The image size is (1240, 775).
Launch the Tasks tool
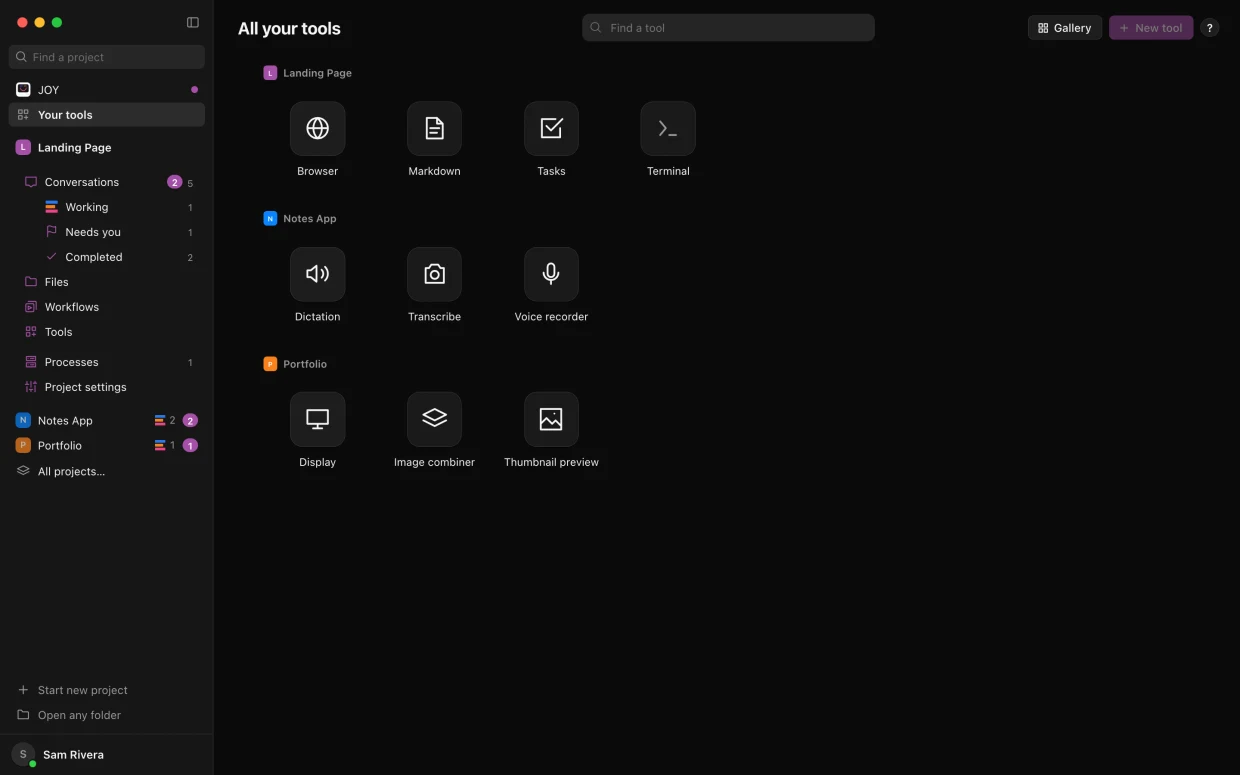[x=551, y=129]
